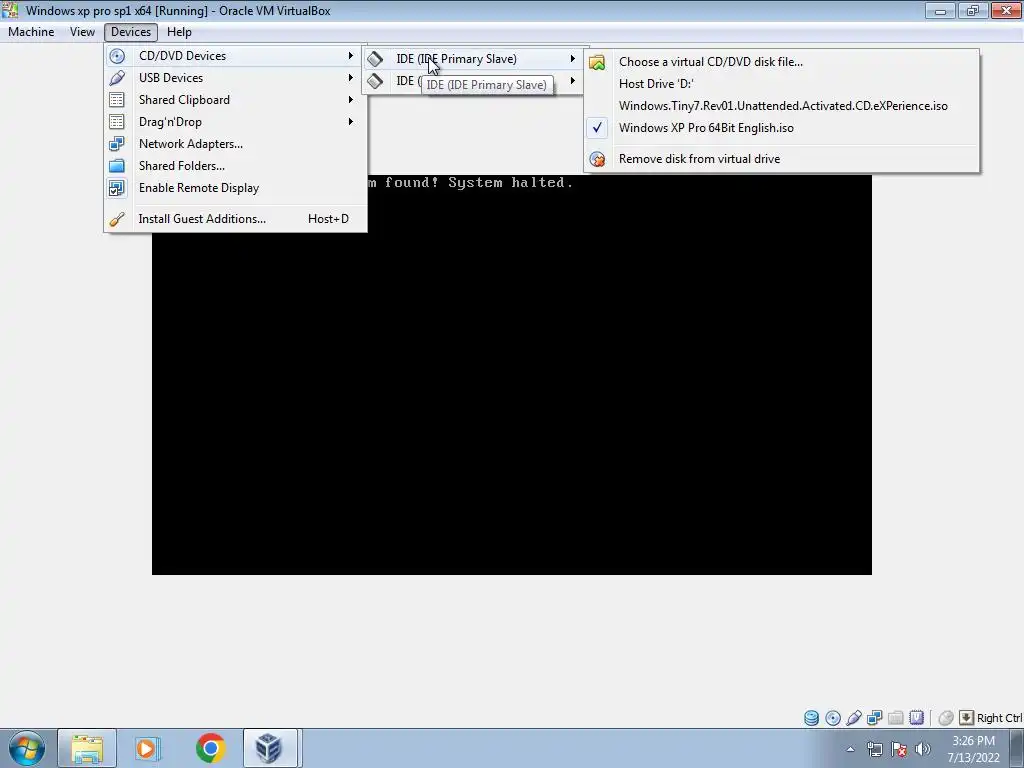Expand the Shared Clipboard submenu arrow
The image size is (1024, 768).
pos(351,100)
